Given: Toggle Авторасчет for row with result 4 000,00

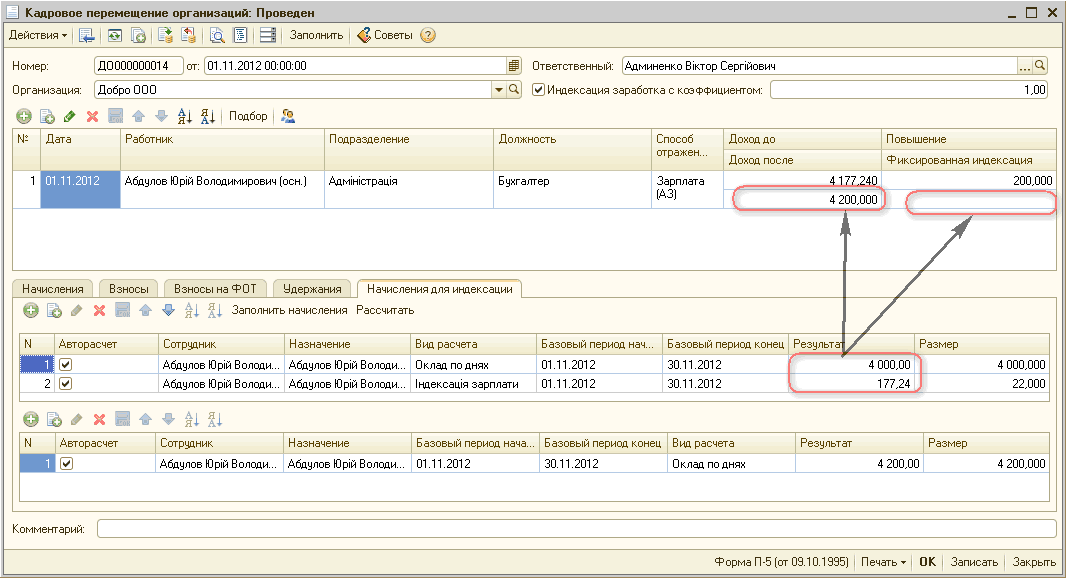Looking at the screenshot, I should pos(65,364).
